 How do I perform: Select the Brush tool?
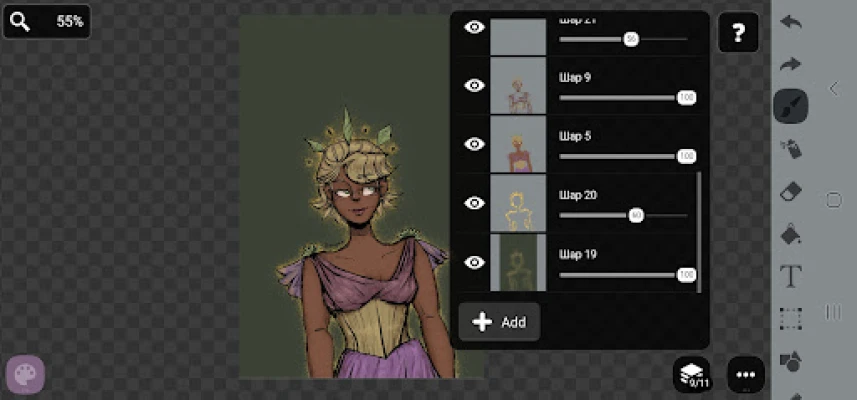point(790,106)
